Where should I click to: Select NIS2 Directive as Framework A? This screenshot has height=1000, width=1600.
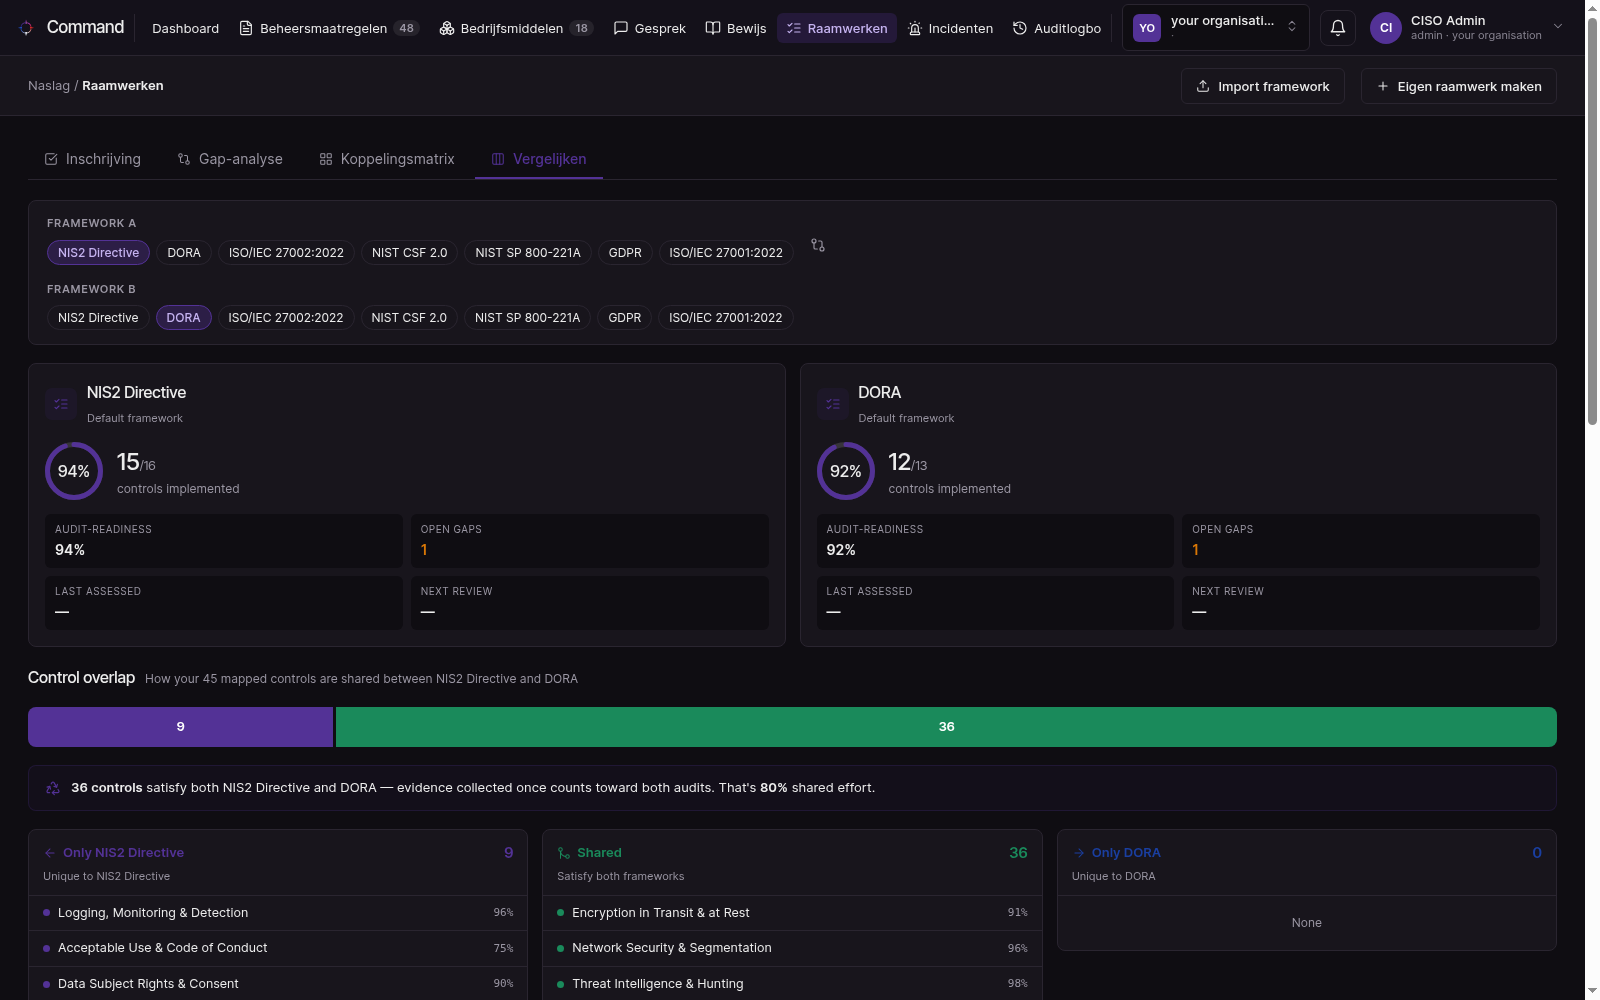coord(98,253)
